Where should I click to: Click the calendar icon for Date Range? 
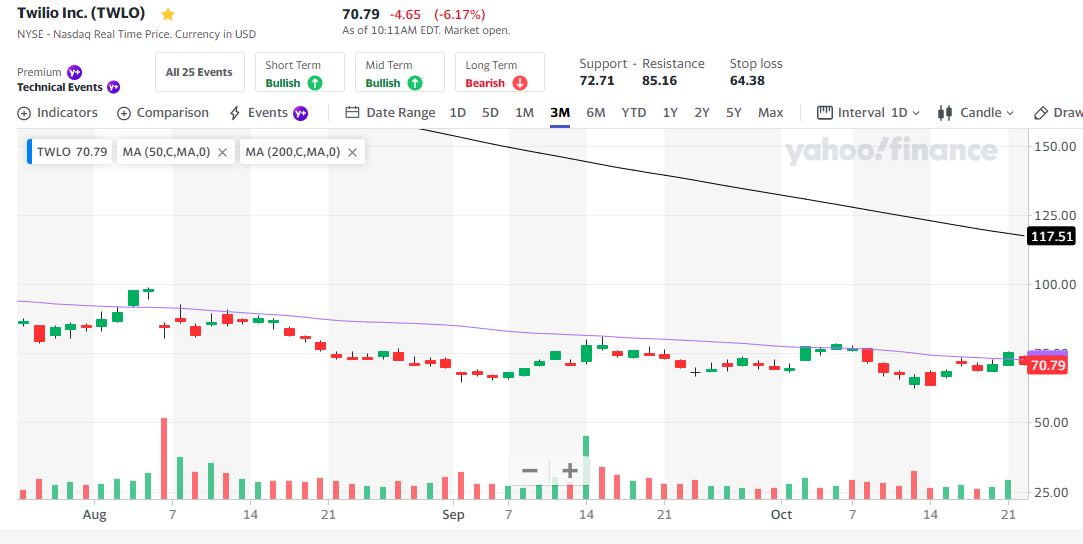(352, 113)
